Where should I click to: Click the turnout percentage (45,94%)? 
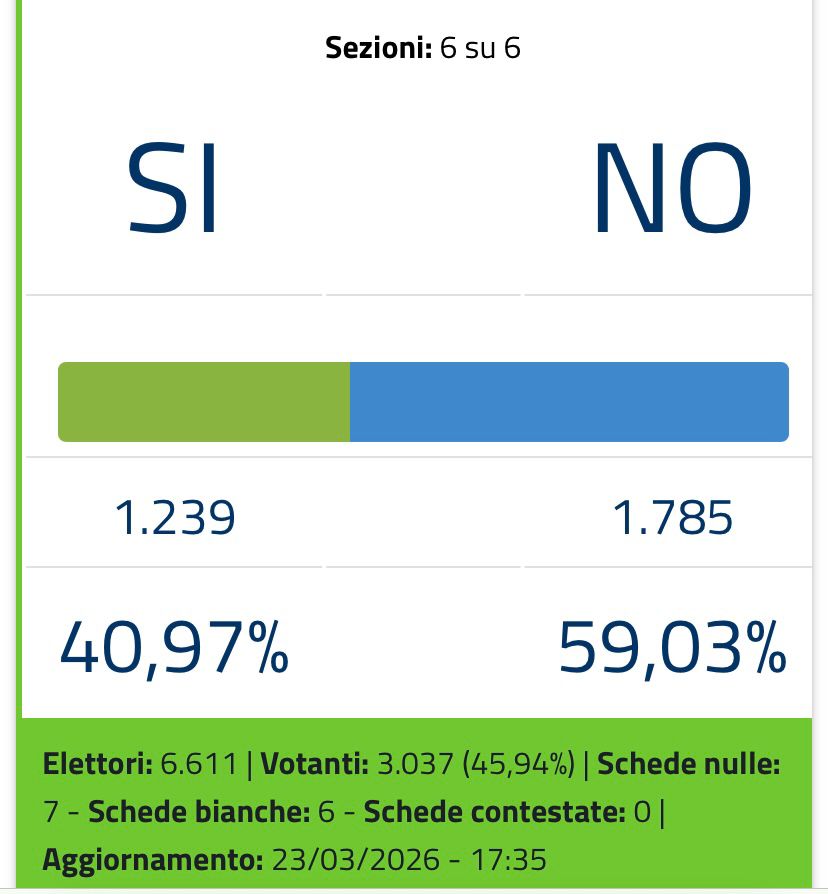pos(519,765)
